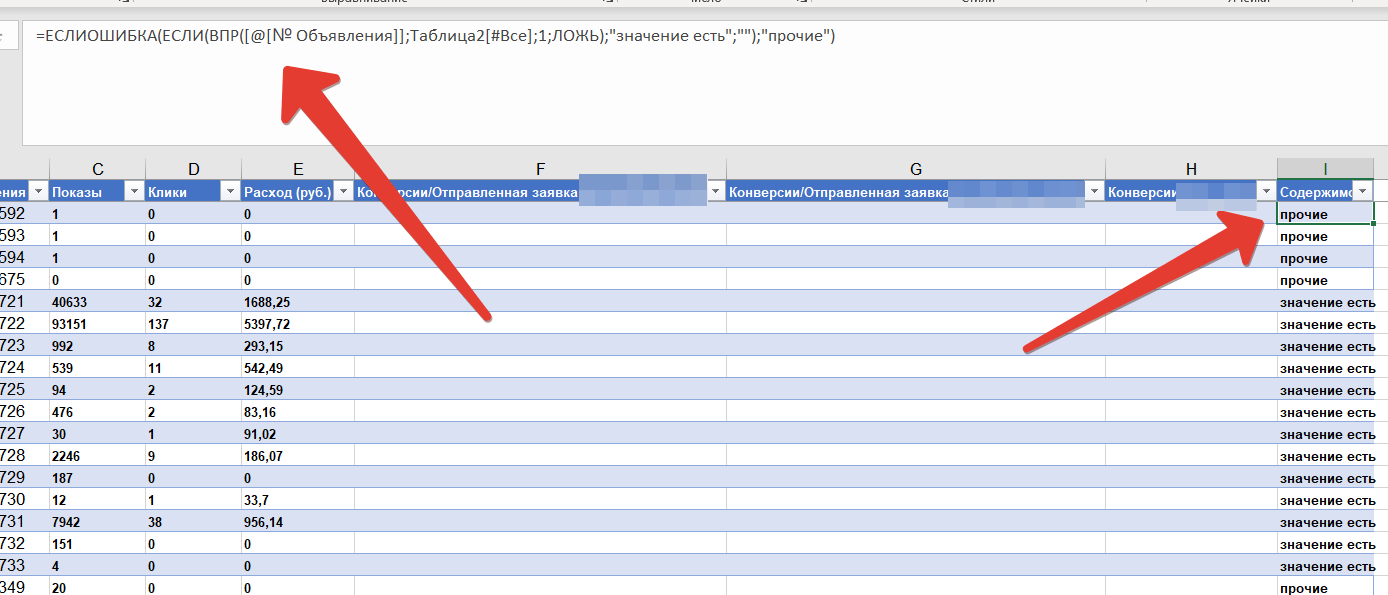Click "прочие" in the row ending 675

point(1304,280)
